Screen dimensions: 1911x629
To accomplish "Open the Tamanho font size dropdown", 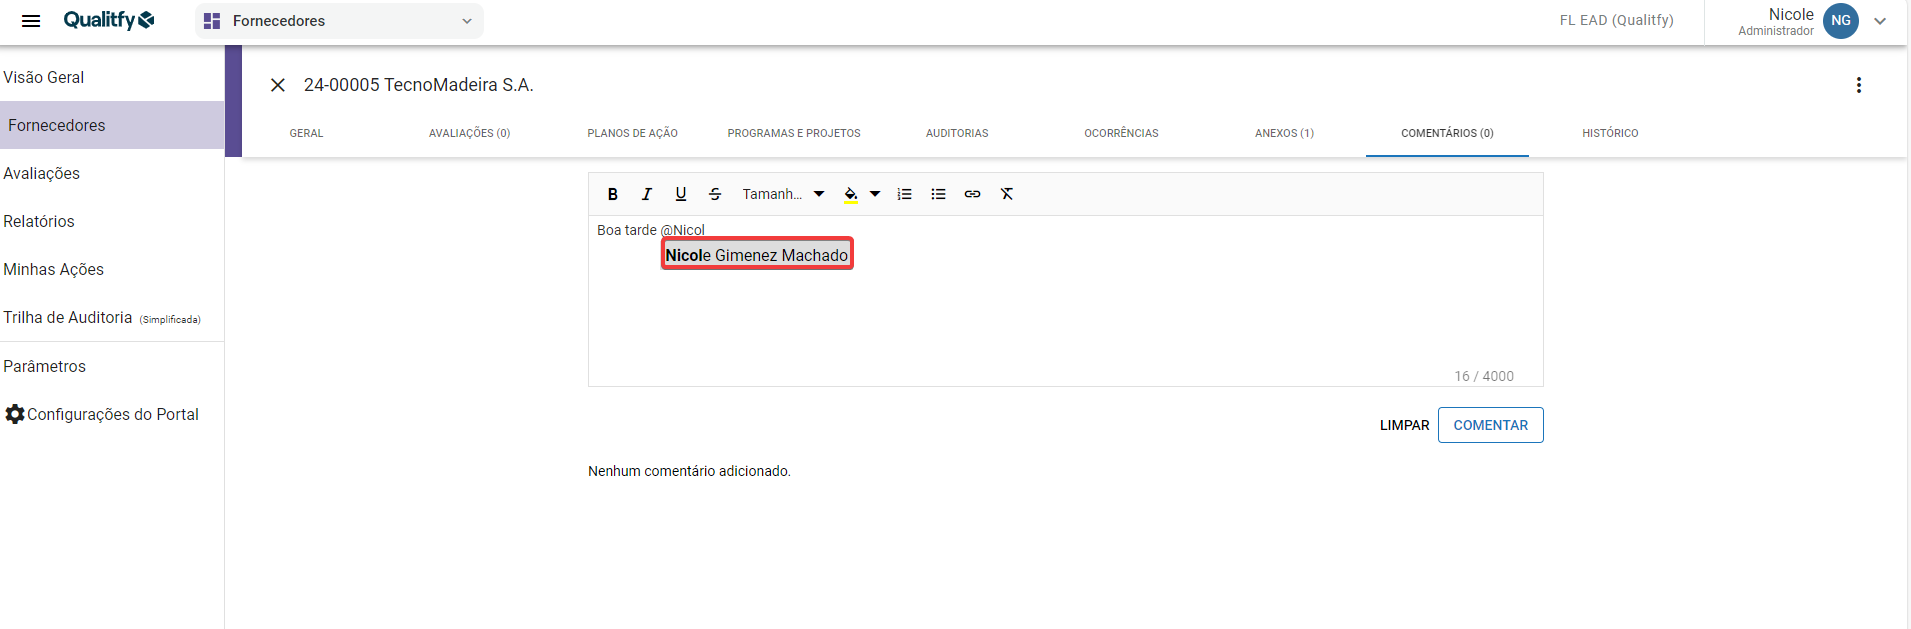I will click(x=783, y=194).
